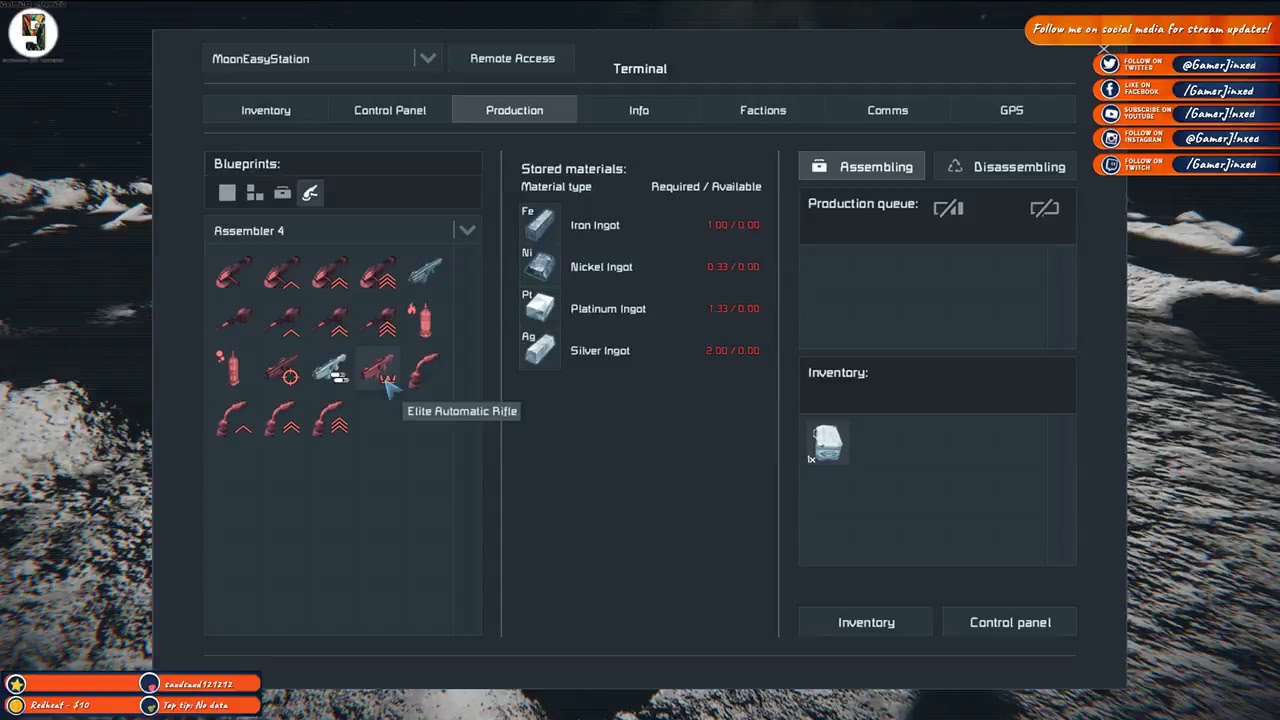Screen dimensions: 1280x720
Task: Switch to the Factions tab
Action: pos(763,110)
